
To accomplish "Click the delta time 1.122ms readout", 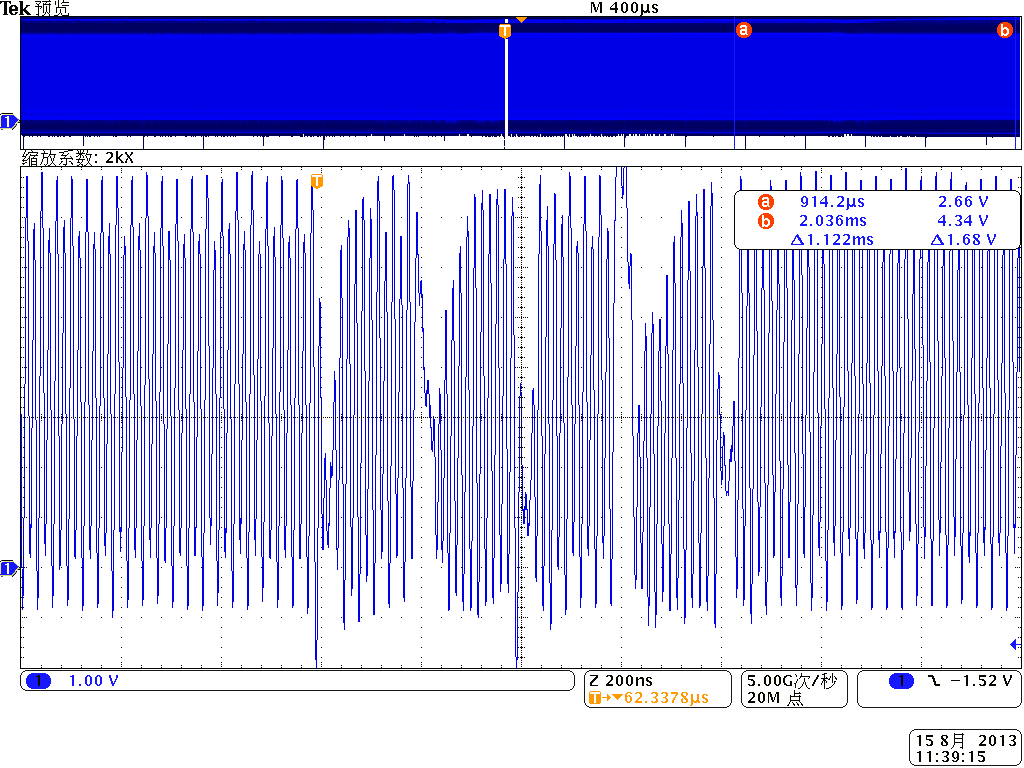I will [x=832, y=240].
